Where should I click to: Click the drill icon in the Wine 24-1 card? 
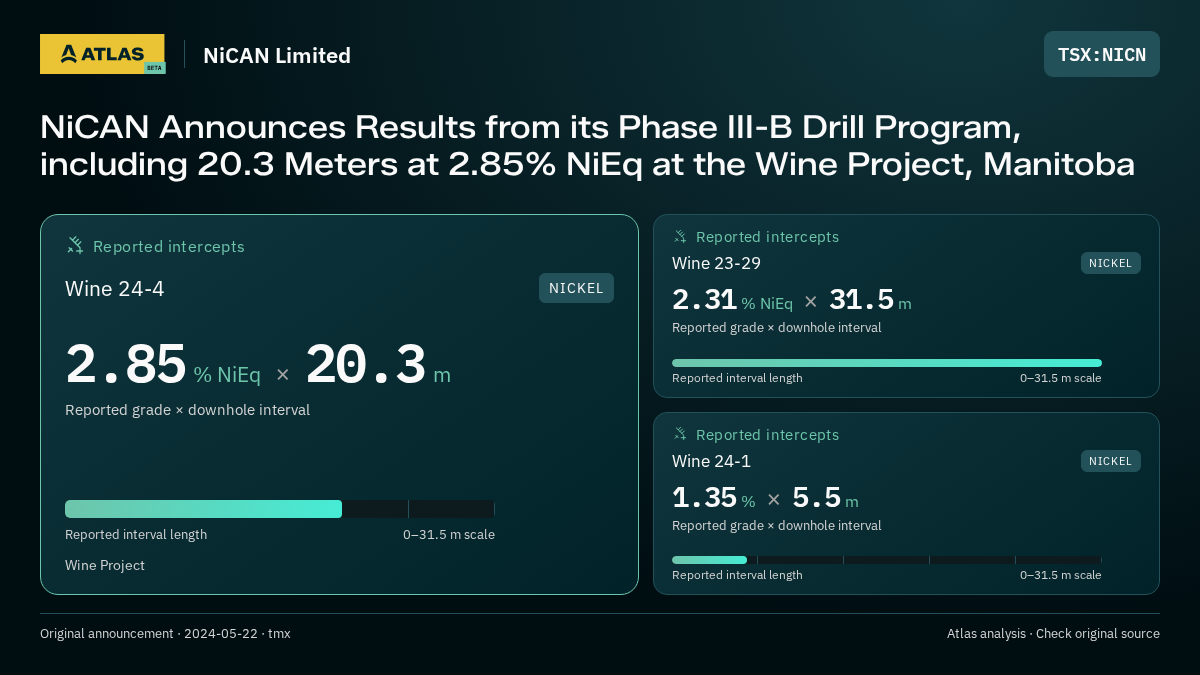[680, 435]
